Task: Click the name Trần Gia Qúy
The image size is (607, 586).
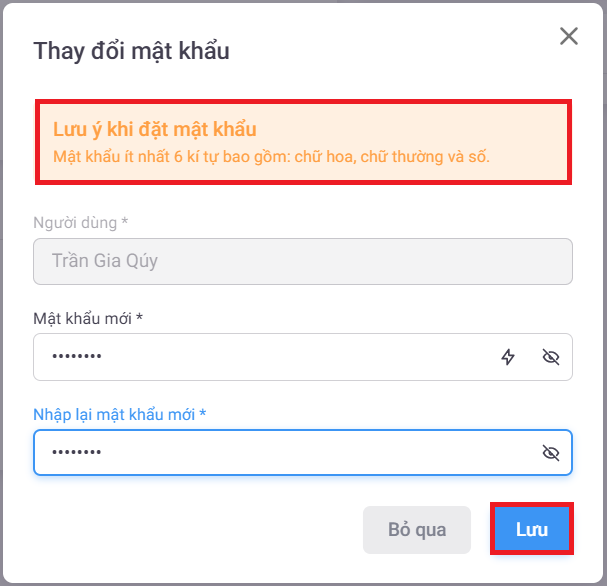Action: coord(105,262)
